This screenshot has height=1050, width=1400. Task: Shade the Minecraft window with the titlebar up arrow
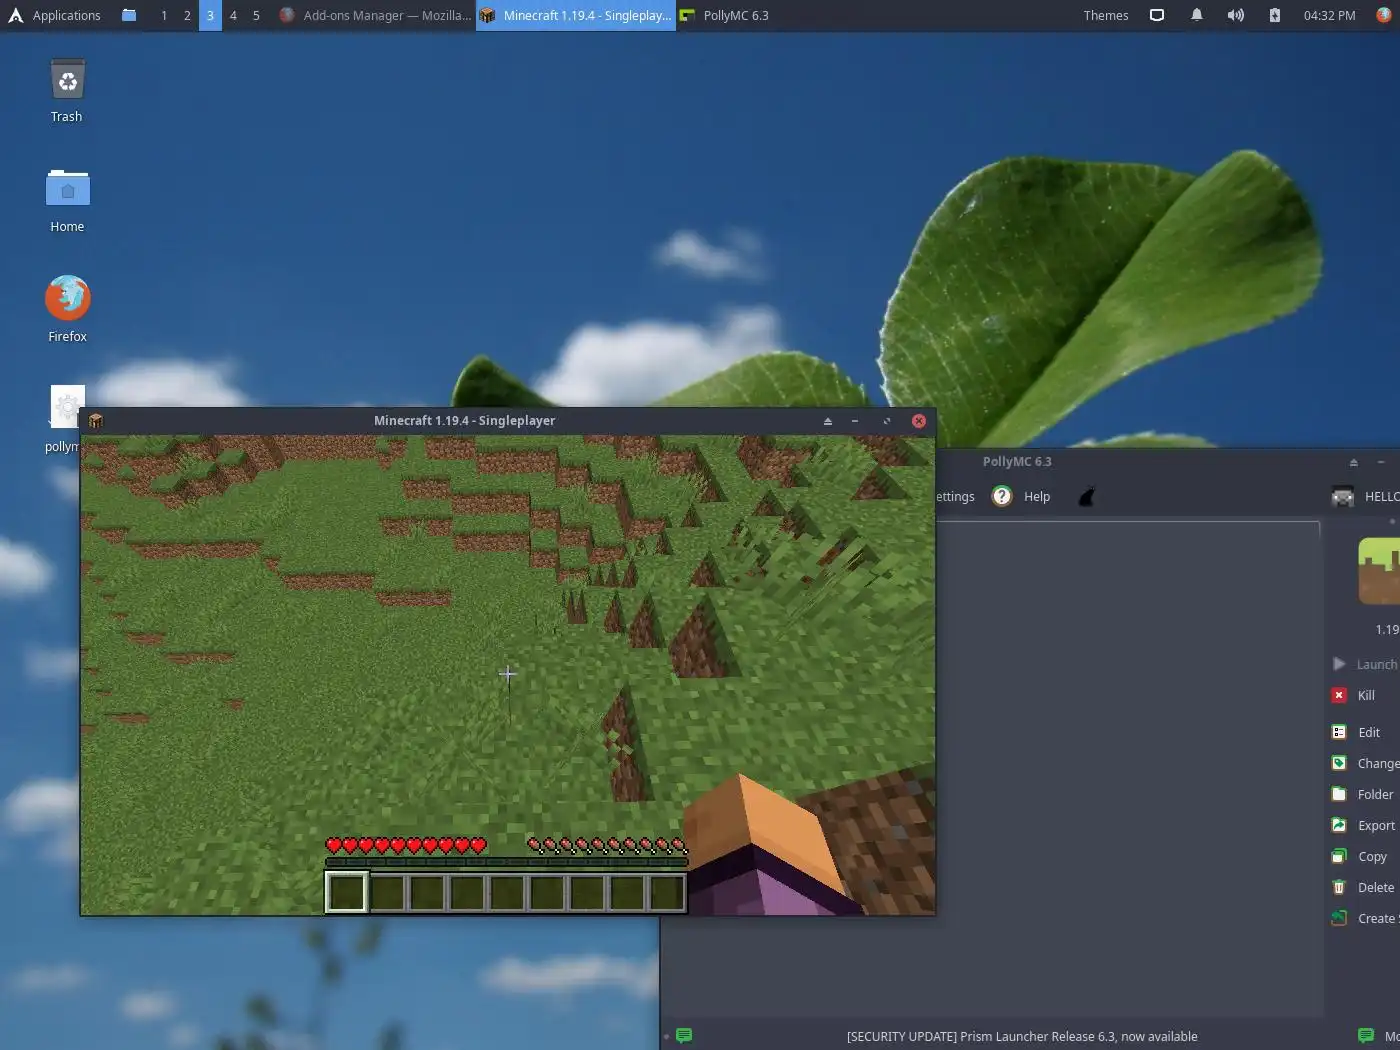coord(828,421)
